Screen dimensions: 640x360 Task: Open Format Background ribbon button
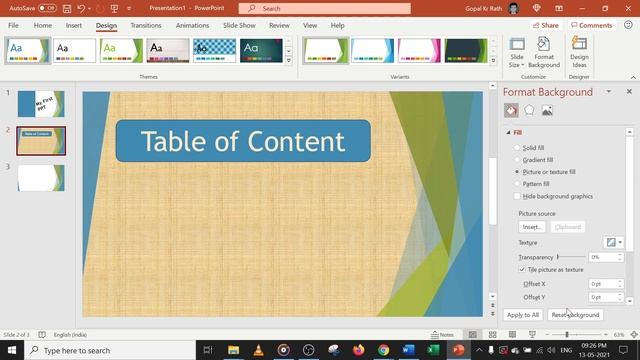(x=544, y=52)
